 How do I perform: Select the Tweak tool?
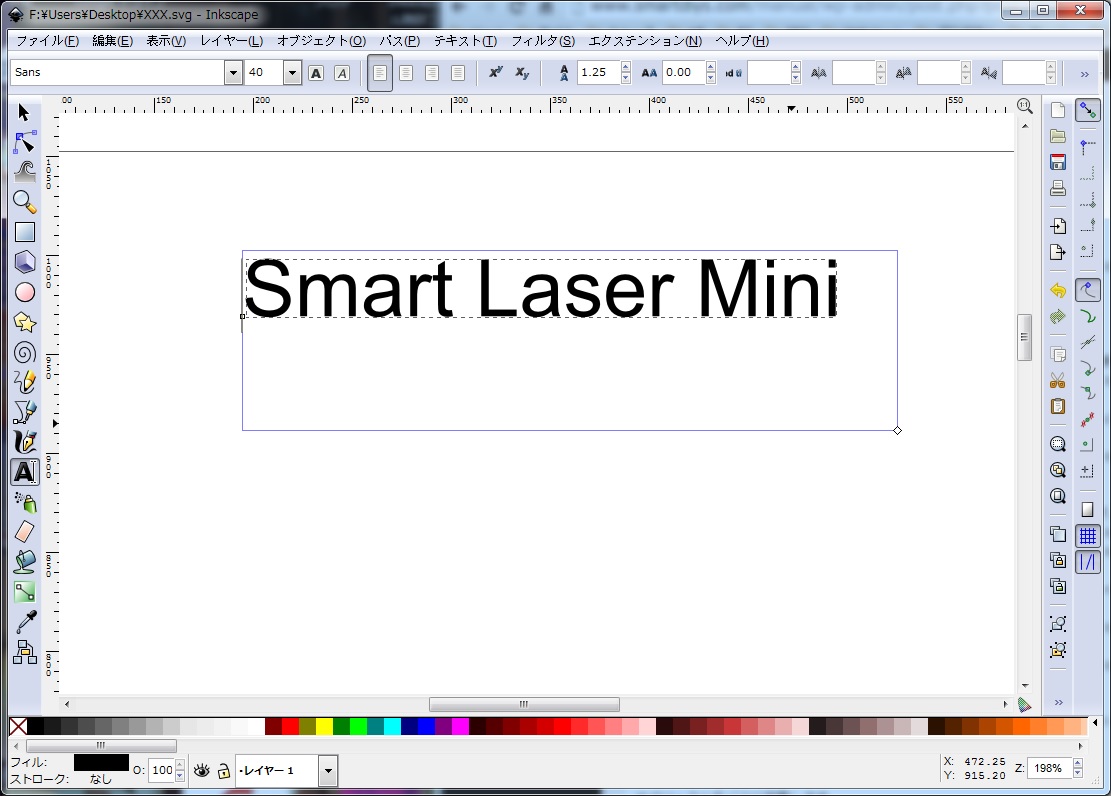pos(24,172)
